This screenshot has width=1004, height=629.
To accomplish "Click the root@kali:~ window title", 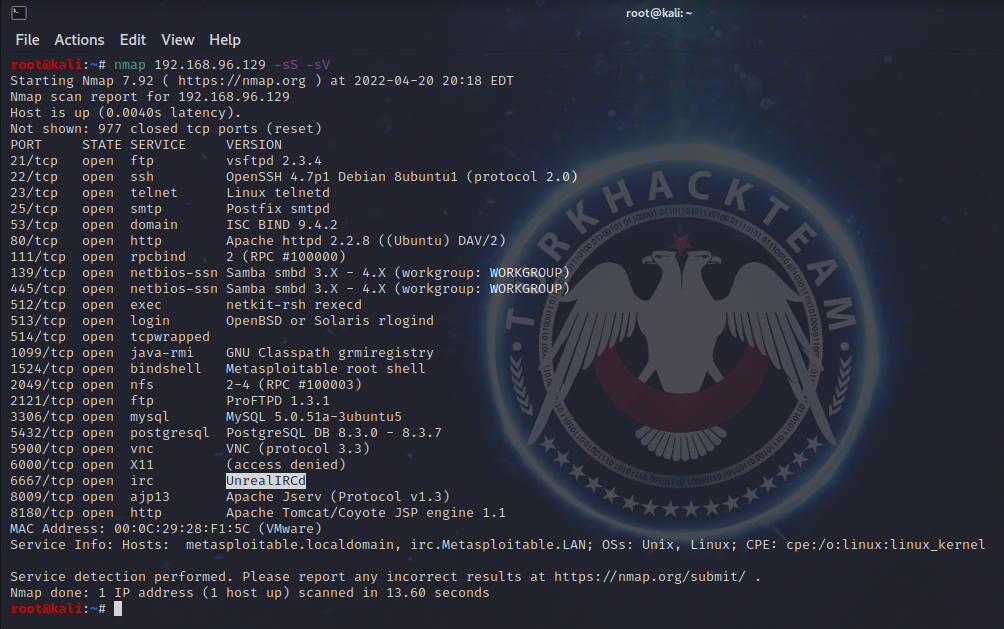I will point(659,13).
